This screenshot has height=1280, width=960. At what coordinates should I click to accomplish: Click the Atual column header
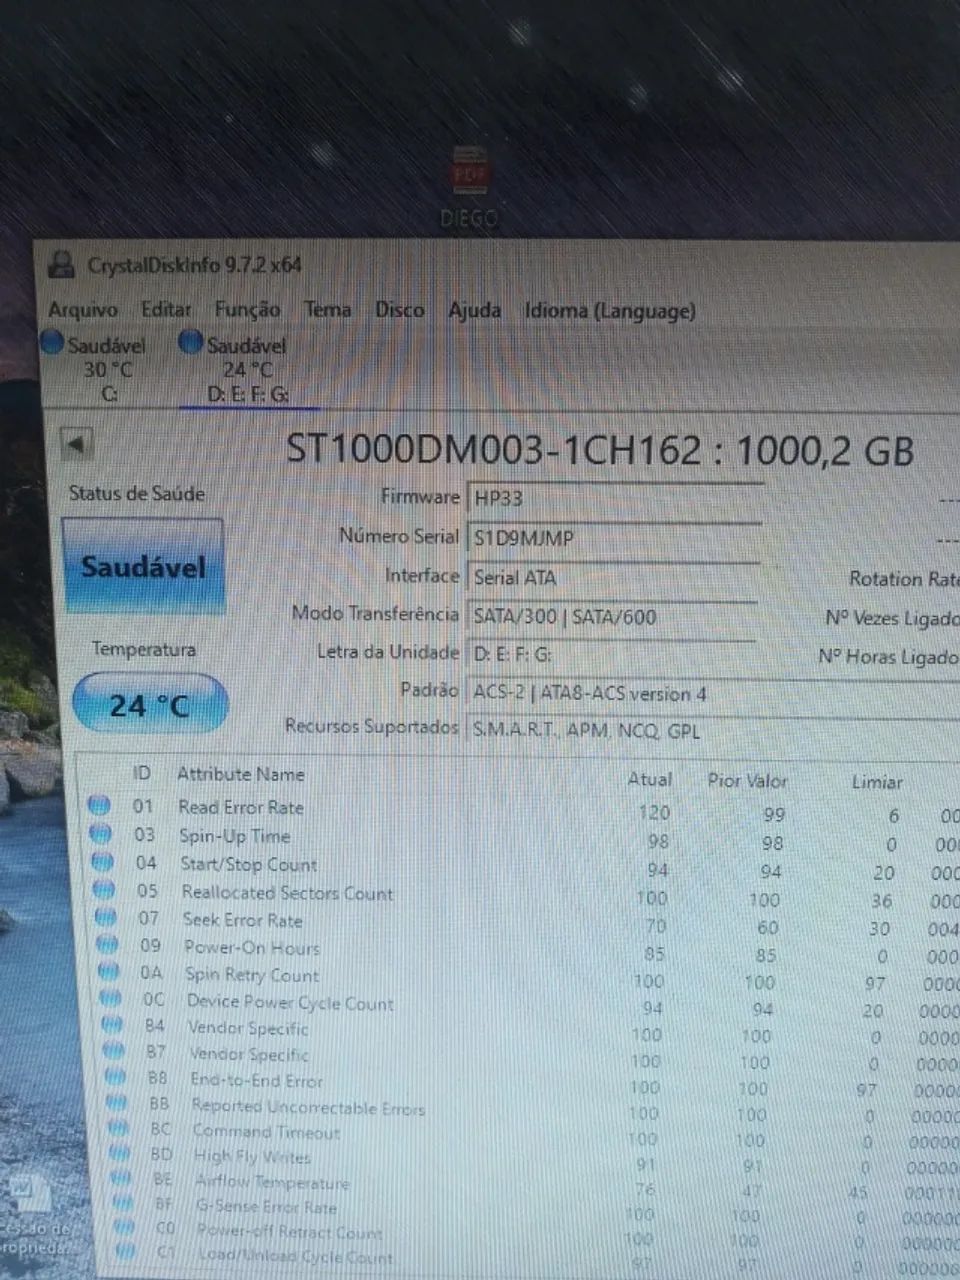[649, 779]
